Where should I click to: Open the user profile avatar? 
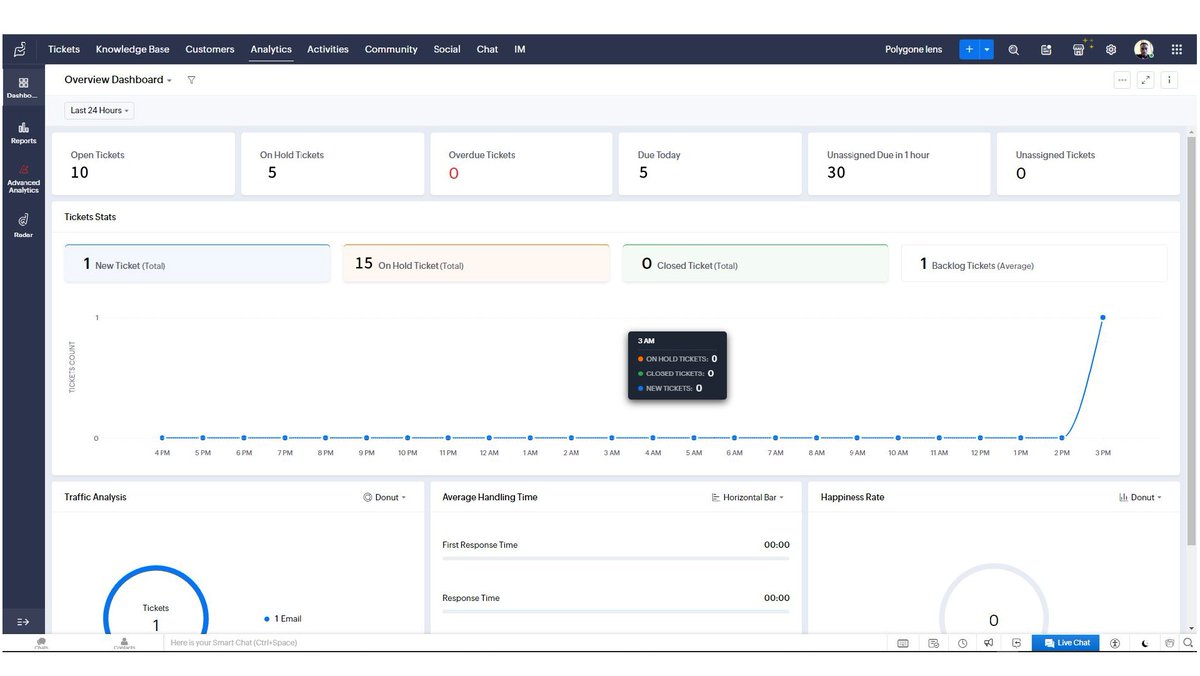pos(1144,49)
